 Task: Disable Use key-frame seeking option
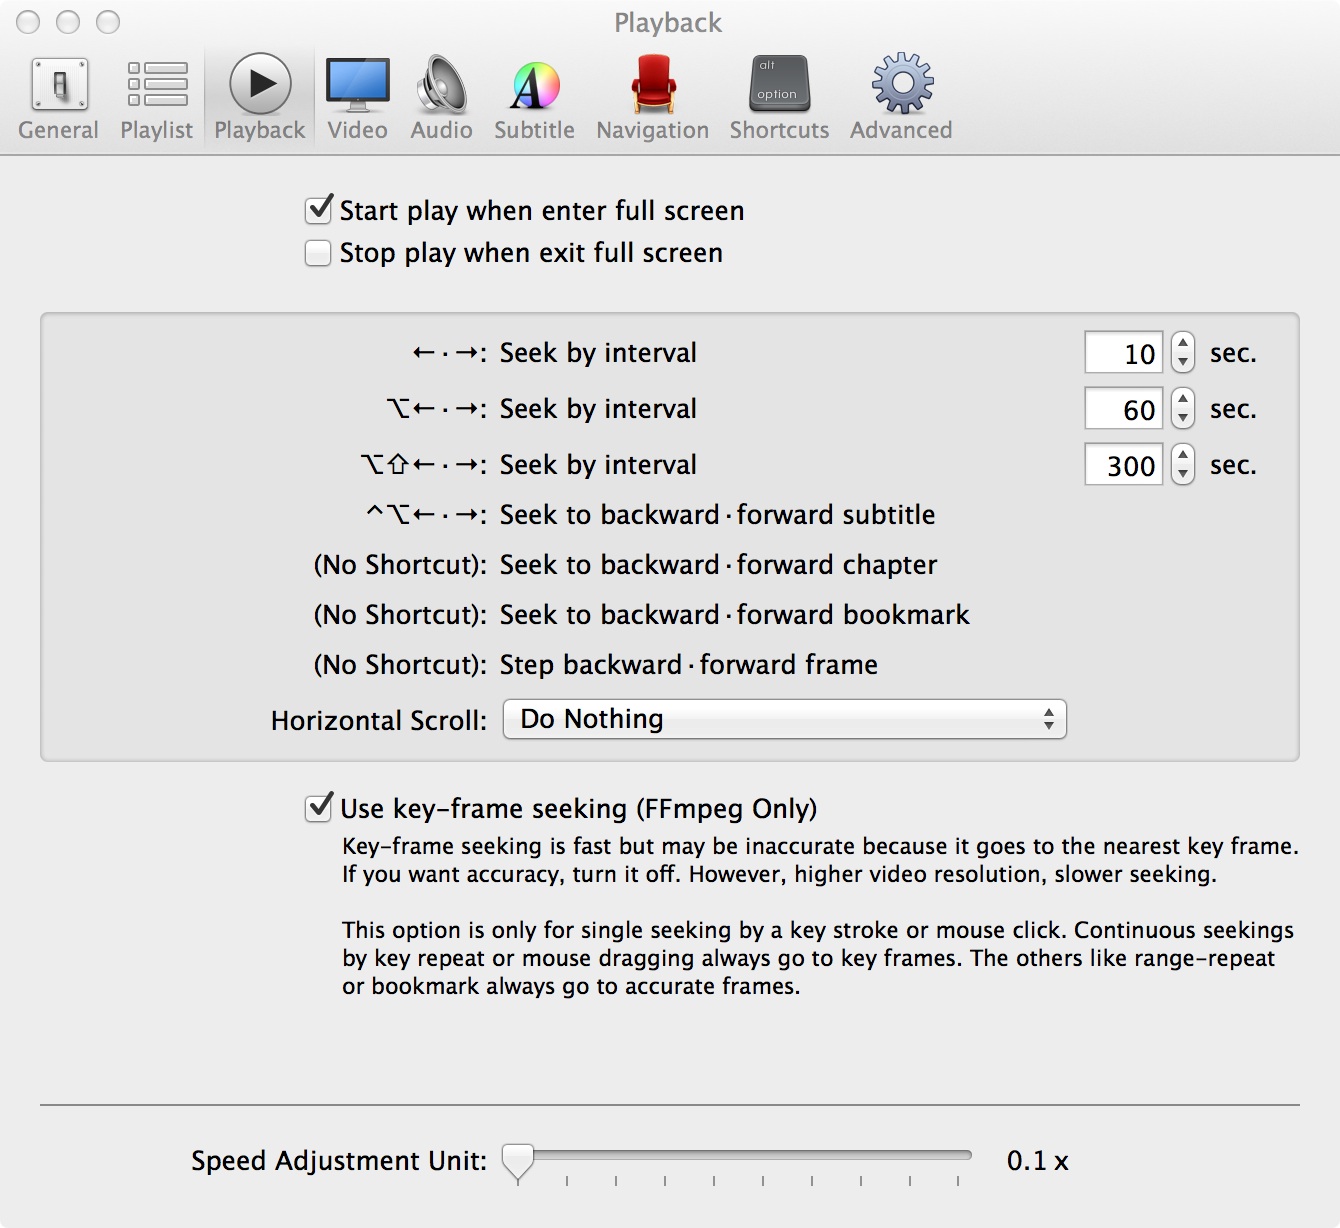point(319,808)
